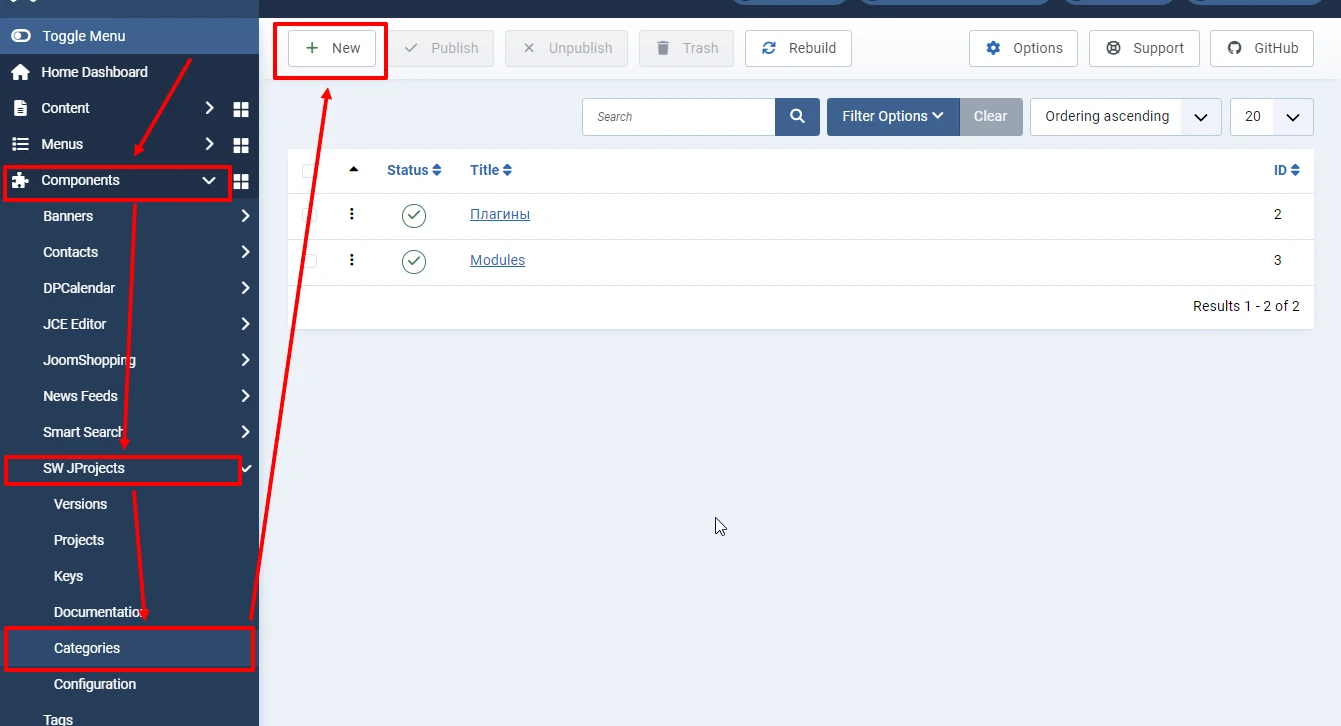The width and height of the screenshot is (1341, 726).
Task: Open the Menus dashboard grid icon
Action: click(241, 145)
